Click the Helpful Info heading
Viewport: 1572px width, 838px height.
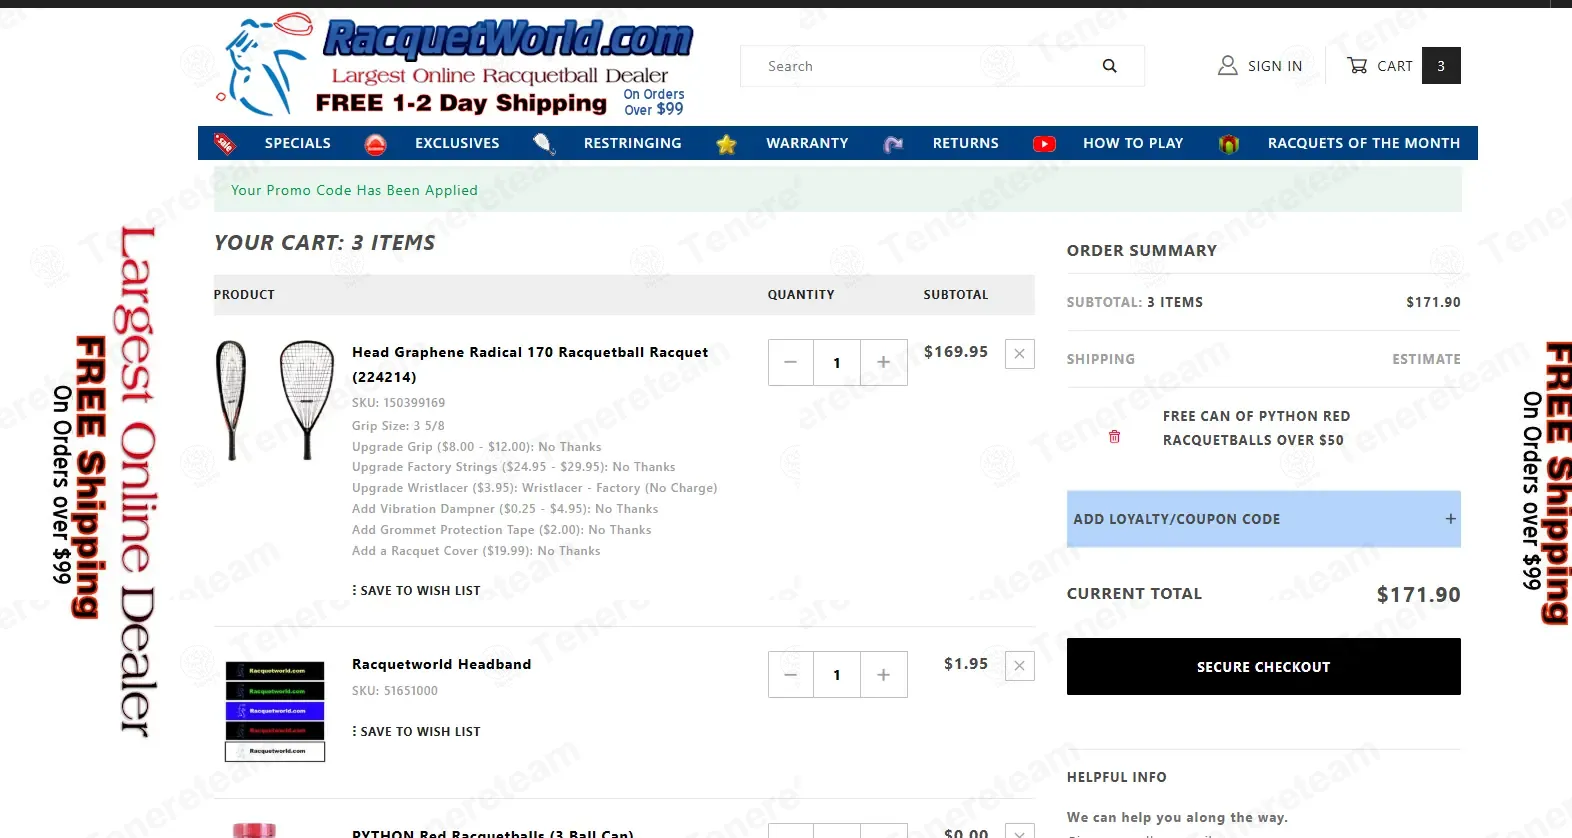(1116, 777)
